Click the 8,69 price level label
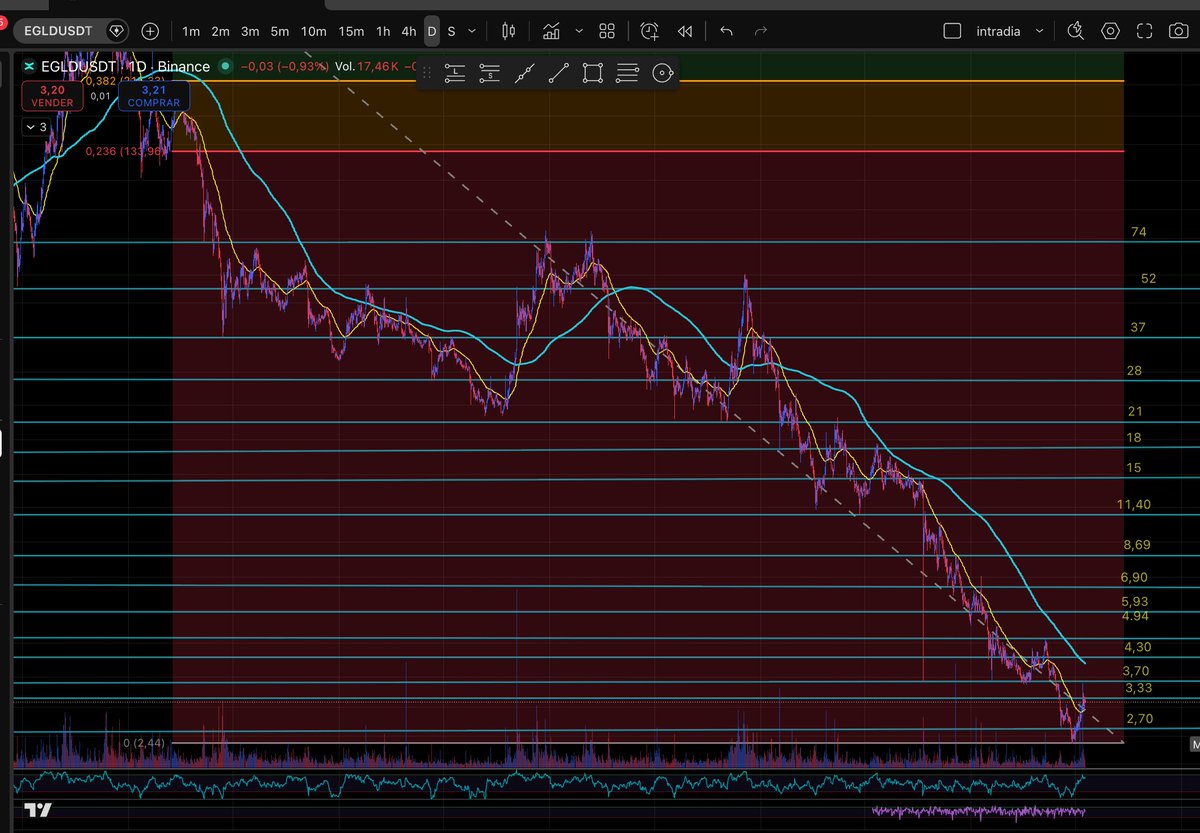Screen dimensions: 1200x833 pos(1137,545)
